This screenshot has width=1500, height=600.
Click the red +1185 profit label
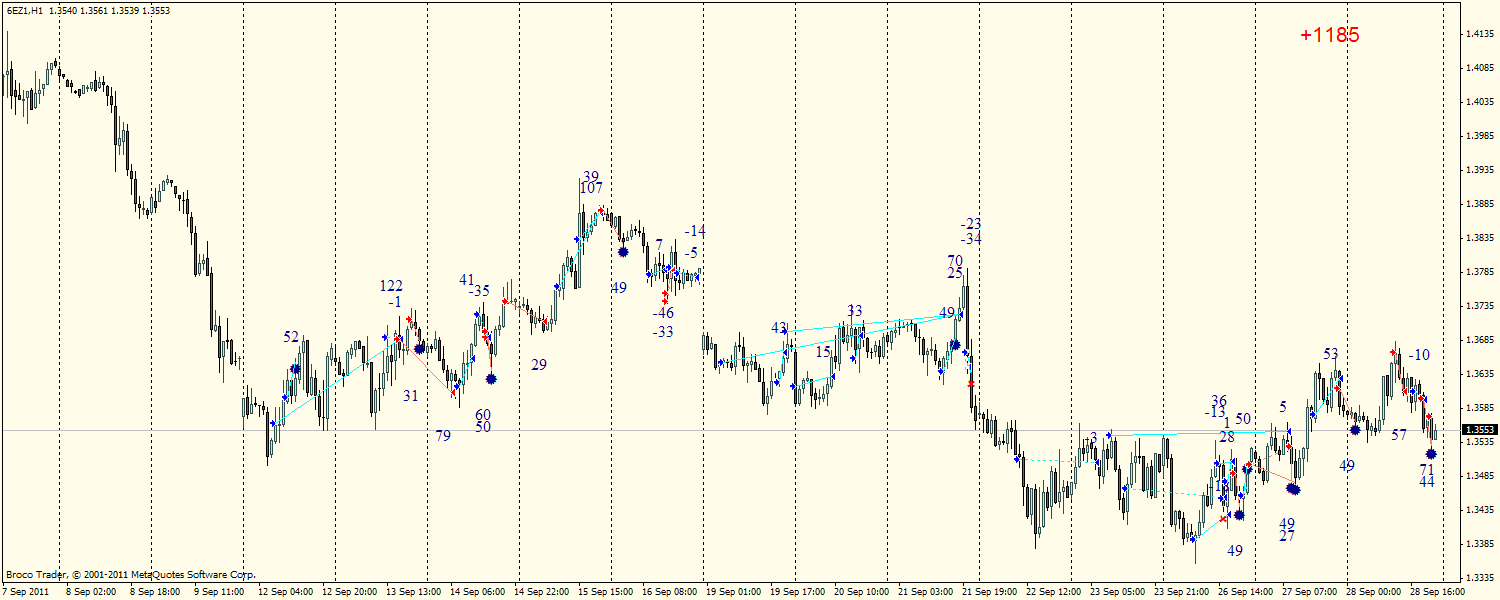(x=1330, y=35)
